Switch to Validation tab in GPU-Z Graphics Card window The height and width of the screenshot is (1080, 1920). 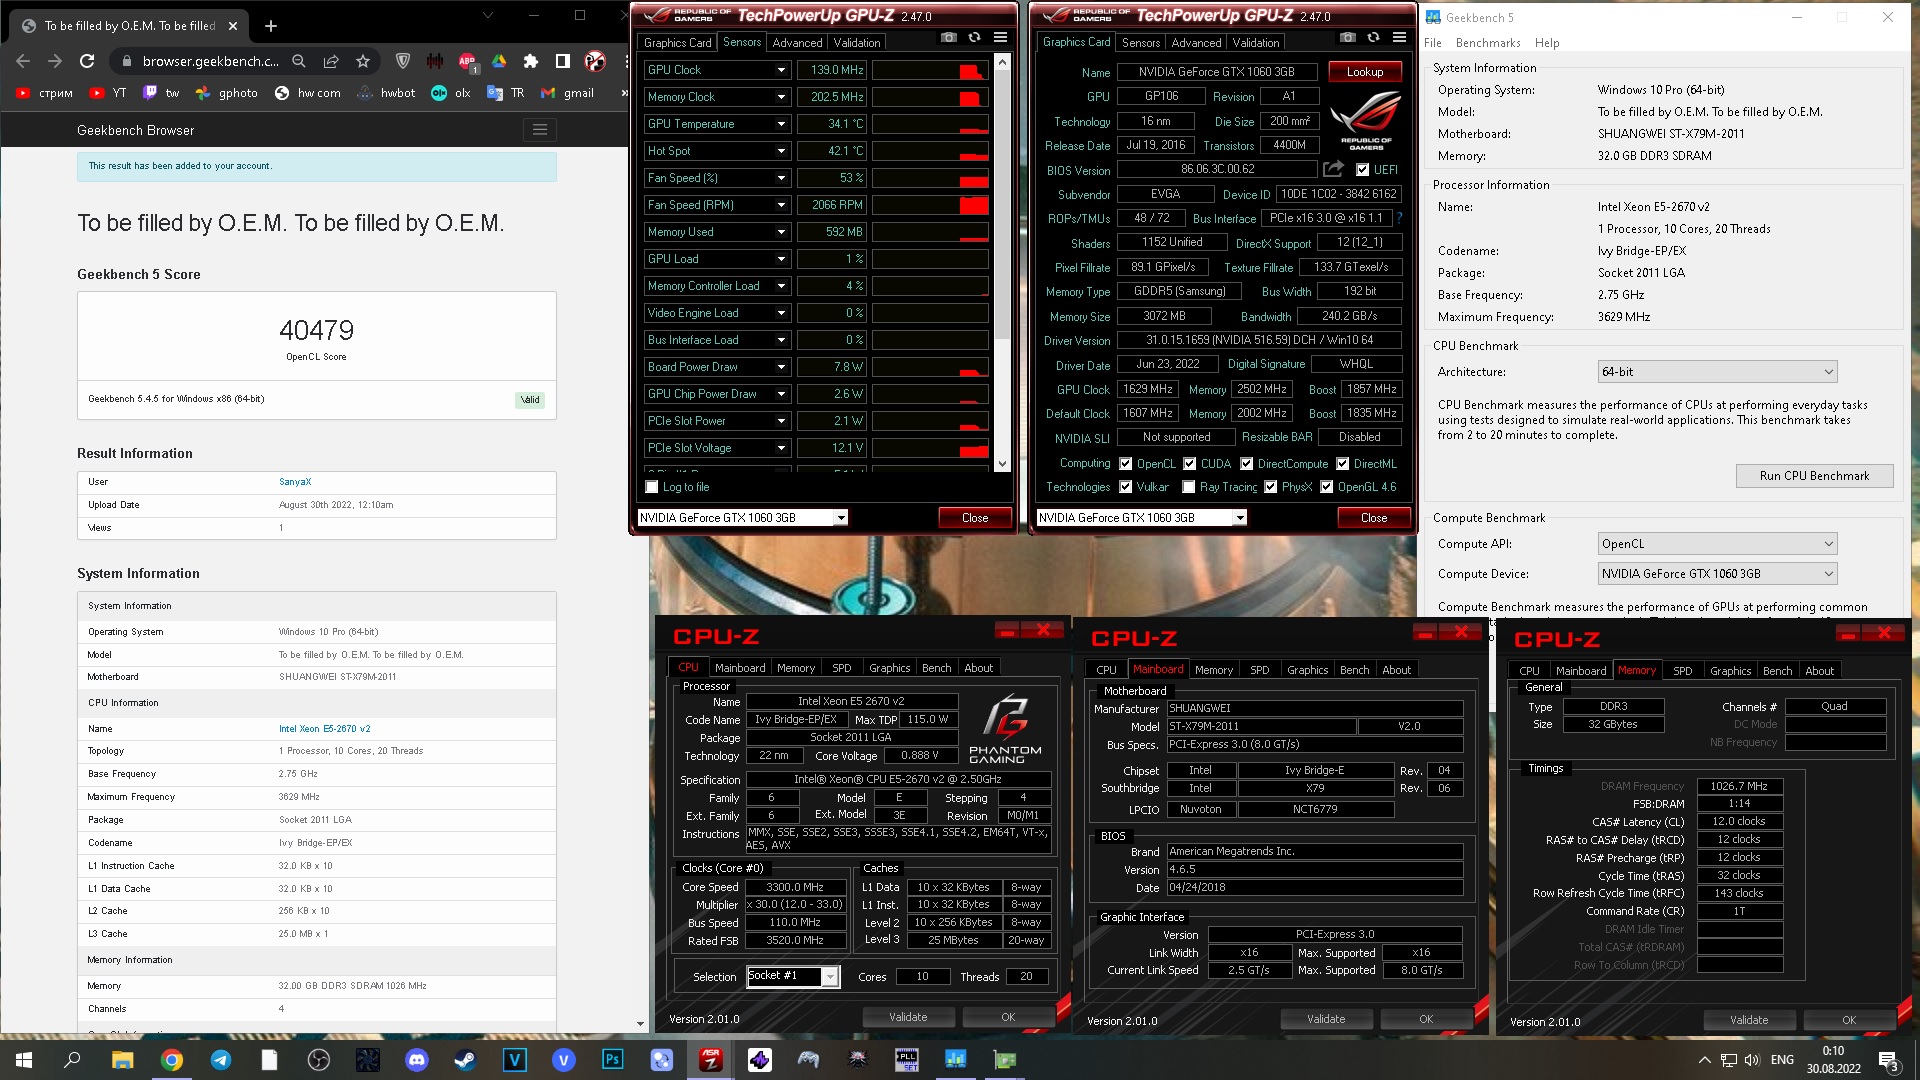point(1255,43)
